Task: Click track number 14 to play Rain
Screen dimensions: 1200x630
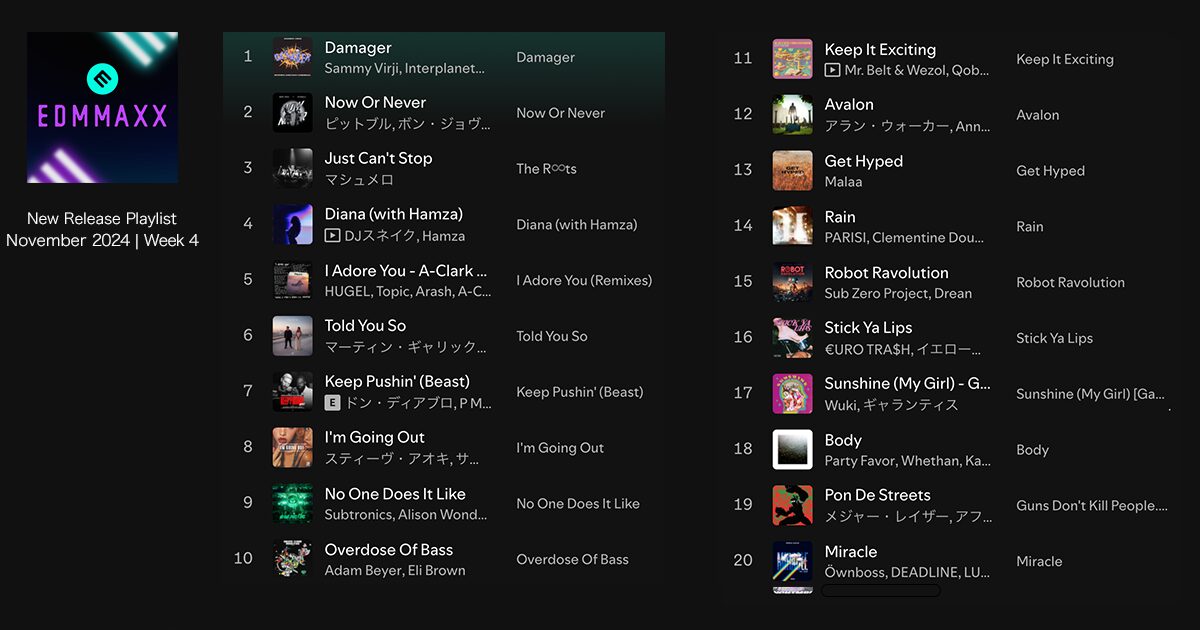Action: (742, 226)
